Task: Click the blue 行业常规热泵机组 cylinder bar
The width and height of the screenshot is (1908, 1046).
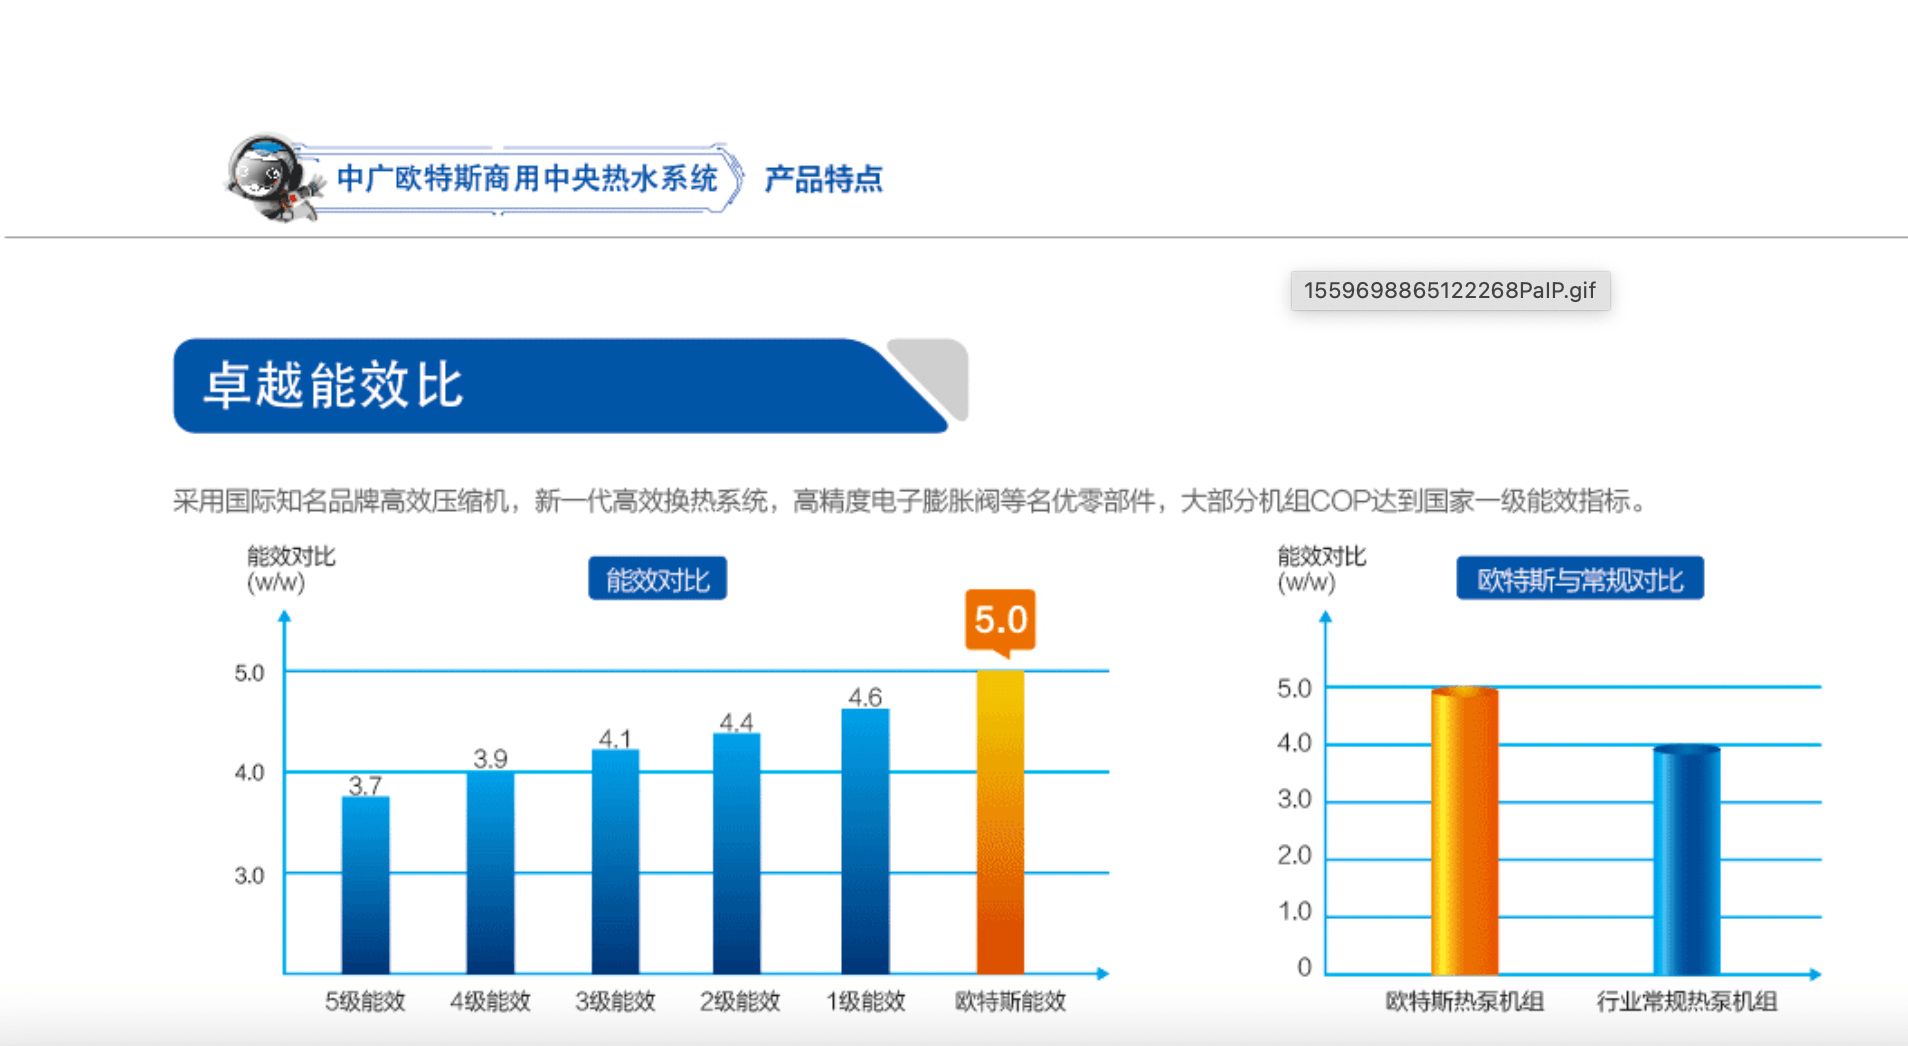Action: 1686,860
